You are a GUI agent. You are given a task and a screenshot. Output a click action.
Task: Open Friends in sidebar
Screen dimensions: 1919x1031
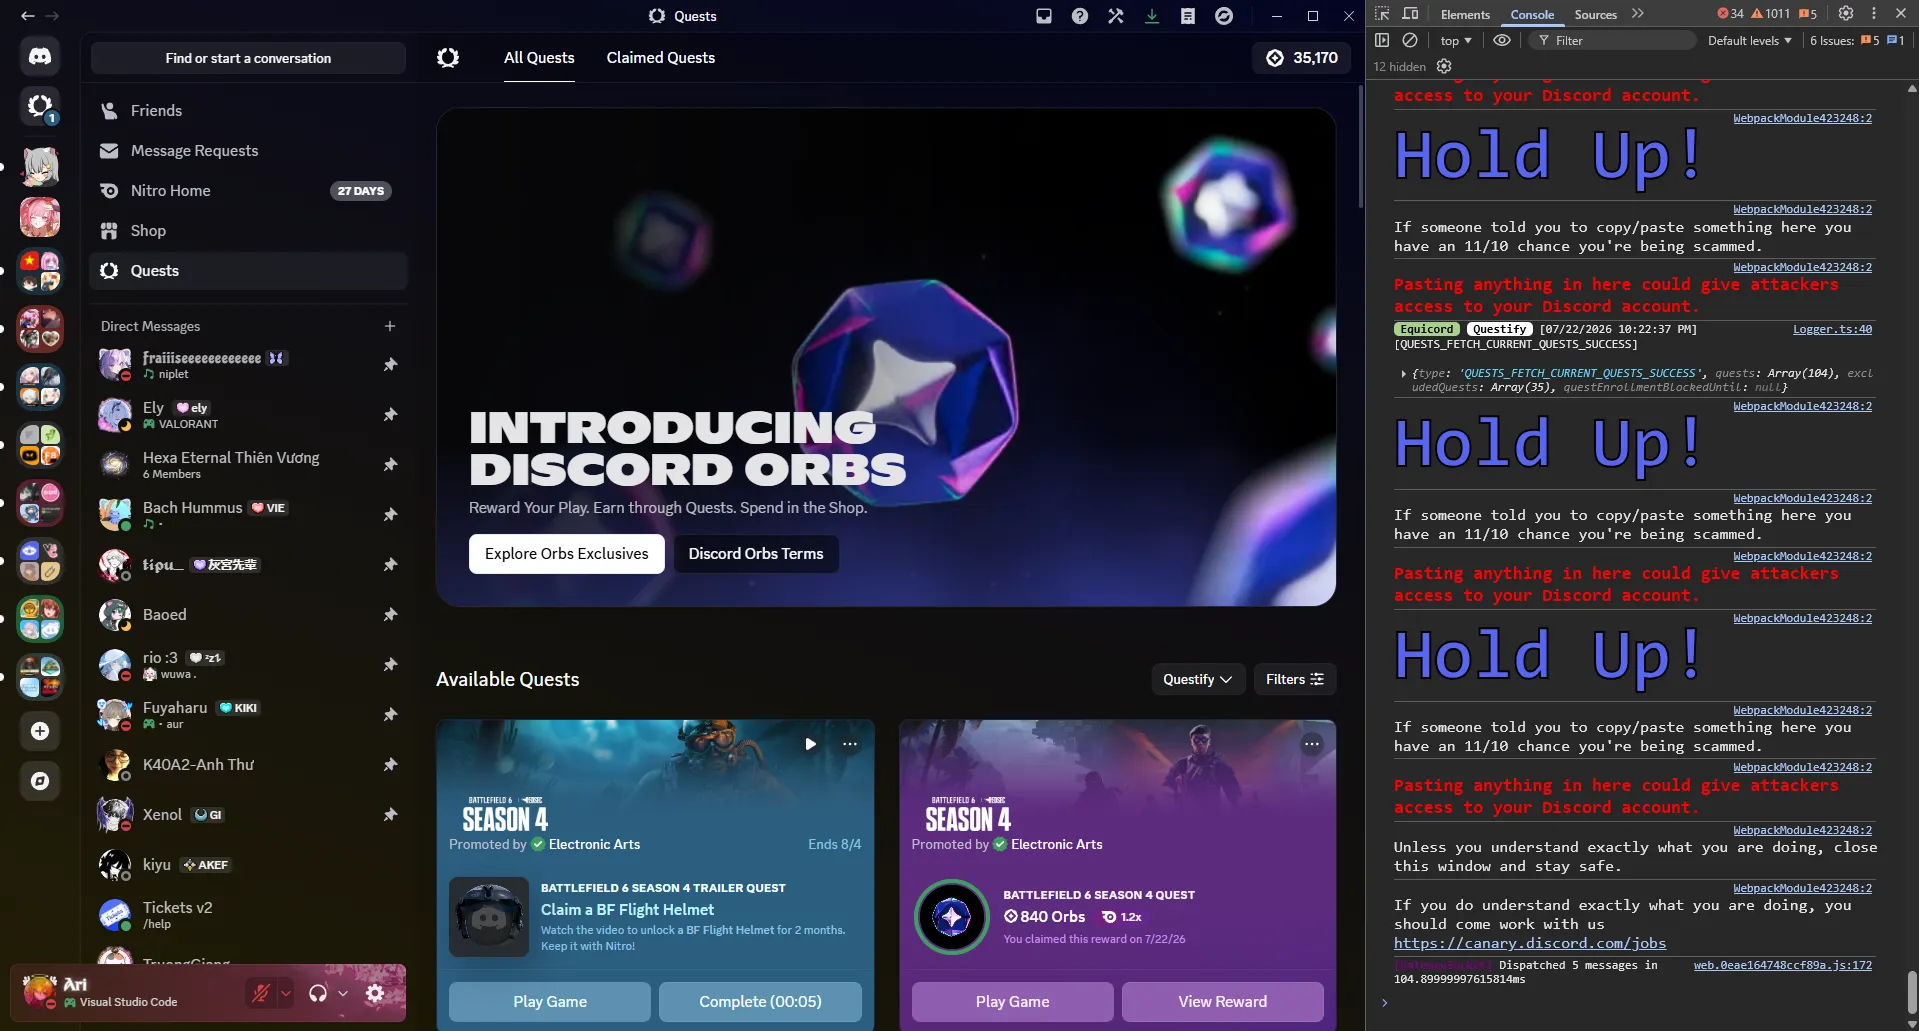pyautogui.click(x=248, y=111)
